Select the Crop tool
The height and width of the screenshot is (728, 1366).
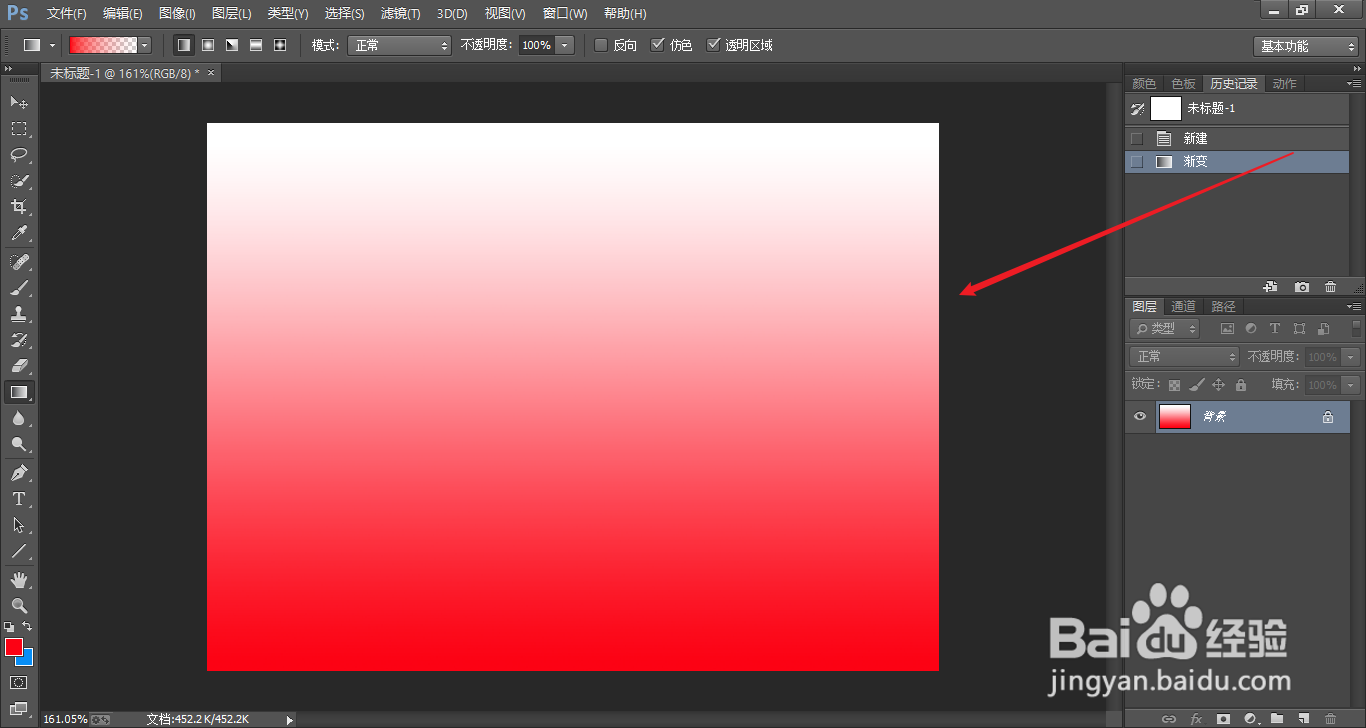pyautogui.click(x=19, y=207)
